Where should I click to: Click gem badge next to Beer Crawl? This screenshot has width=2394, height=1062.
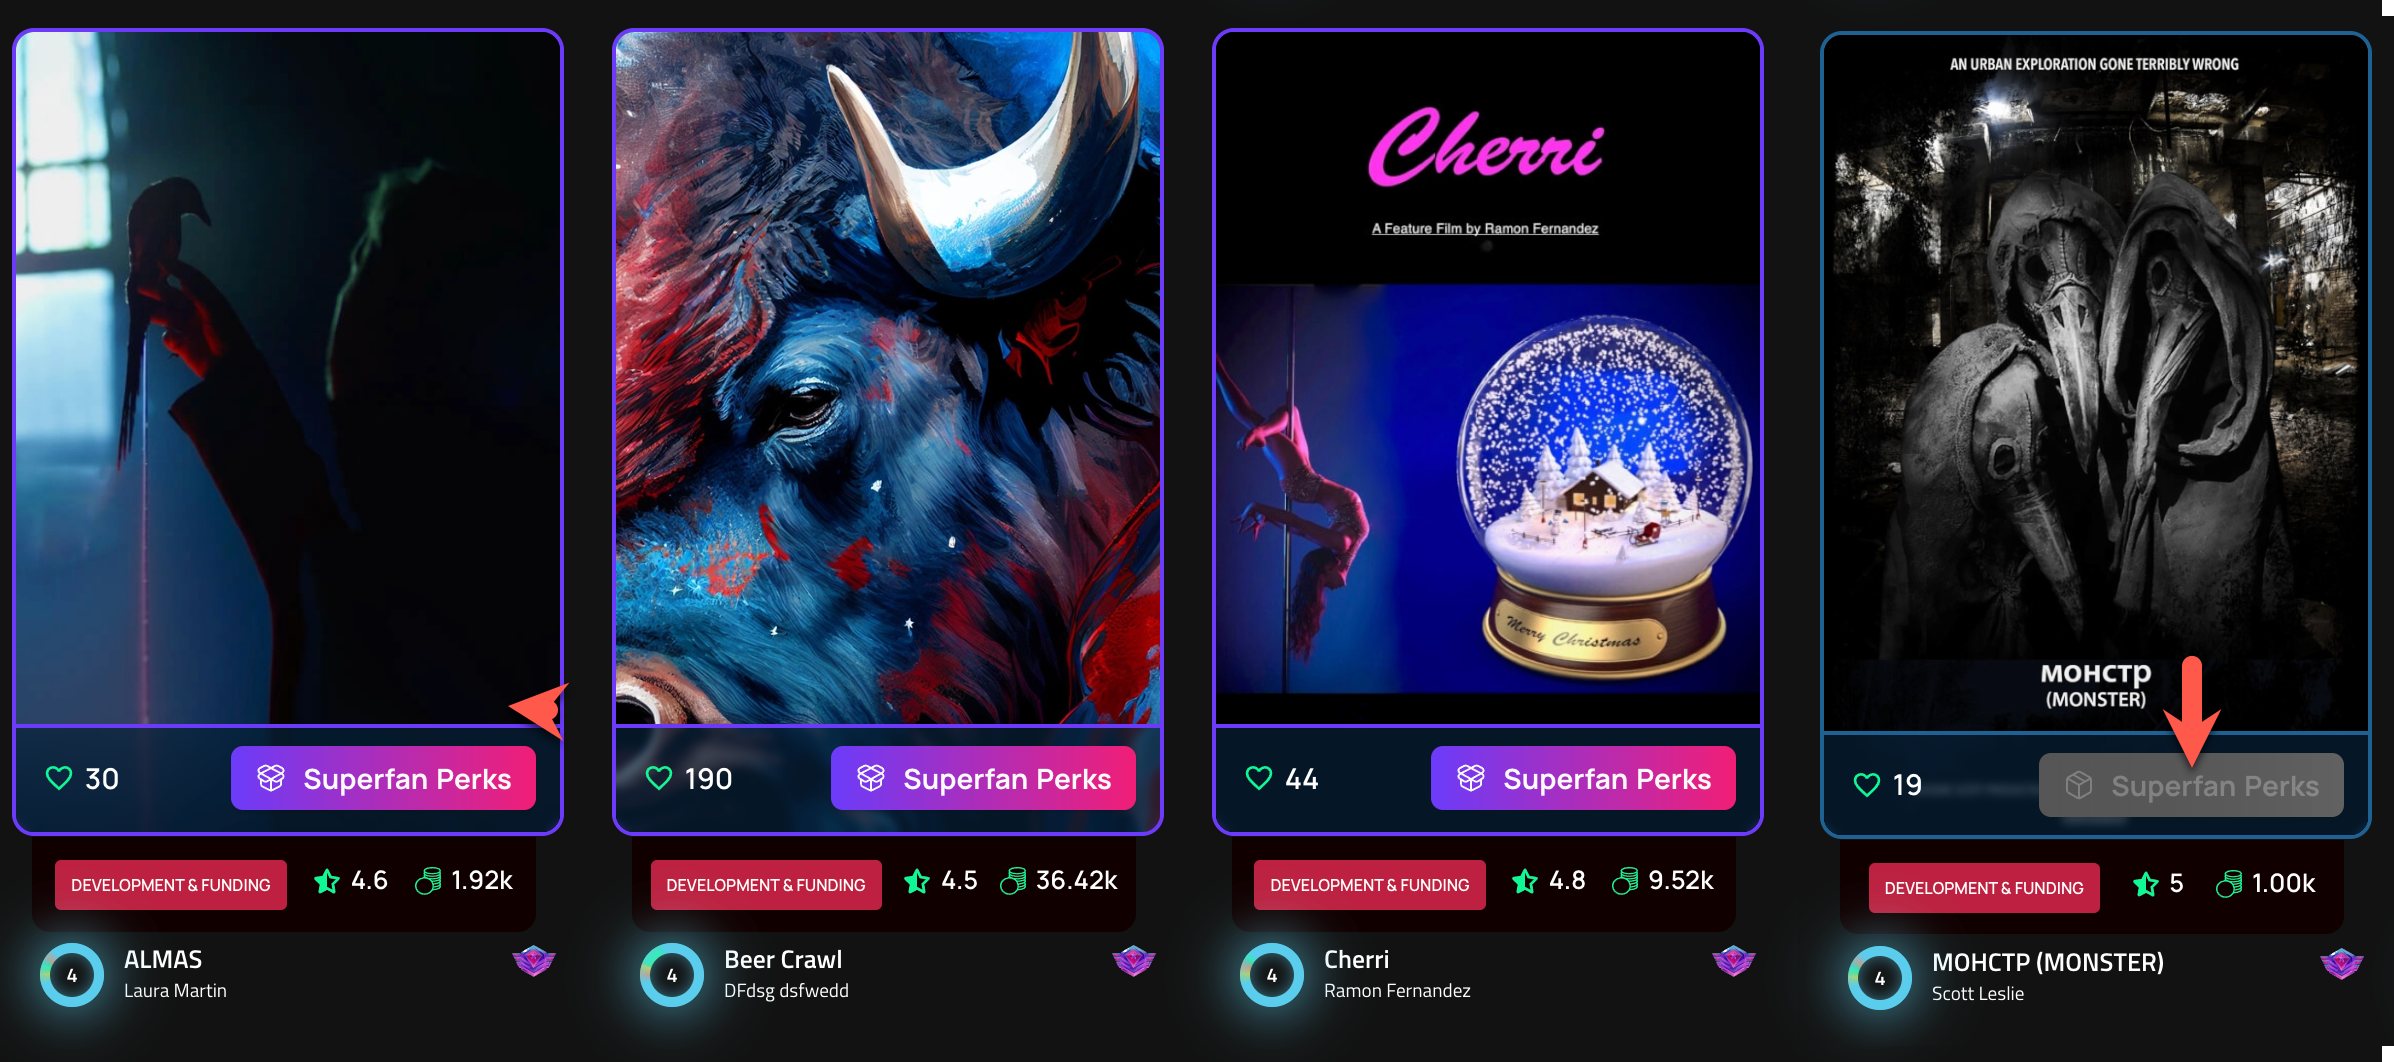click(1134, 961)
